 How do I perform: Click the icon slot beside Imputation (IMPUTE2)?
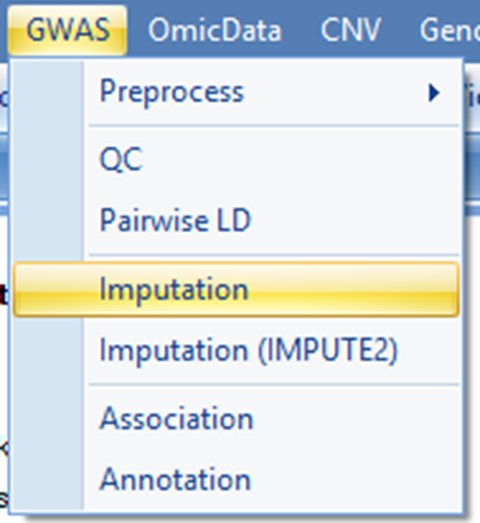click(49, 350)
